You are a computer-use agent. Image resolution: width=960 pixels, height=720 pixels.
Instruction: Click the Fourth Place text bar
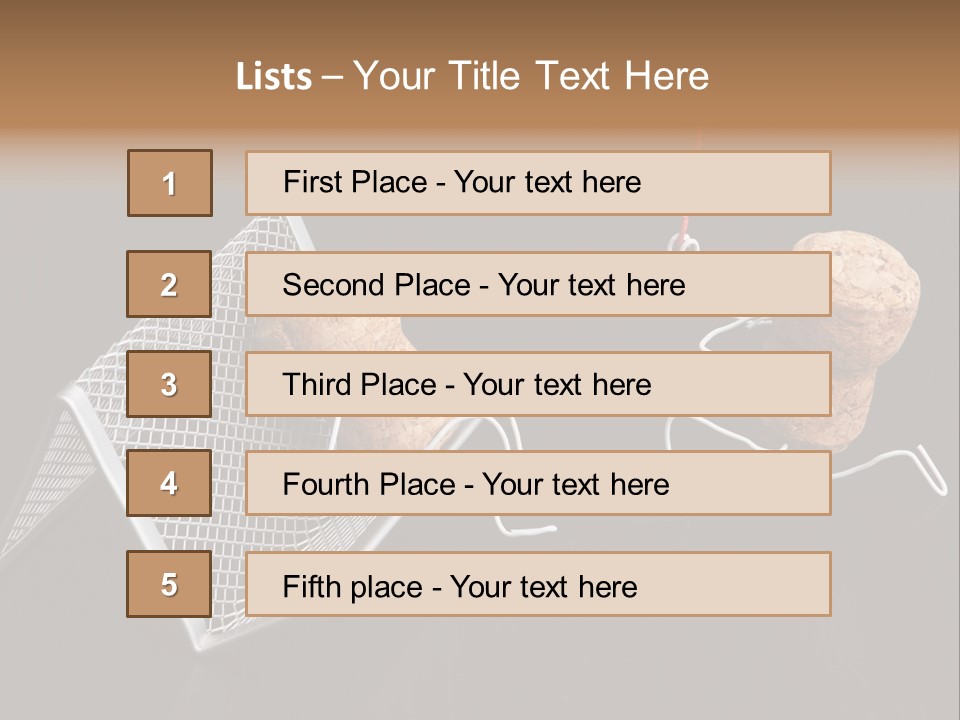538,484
